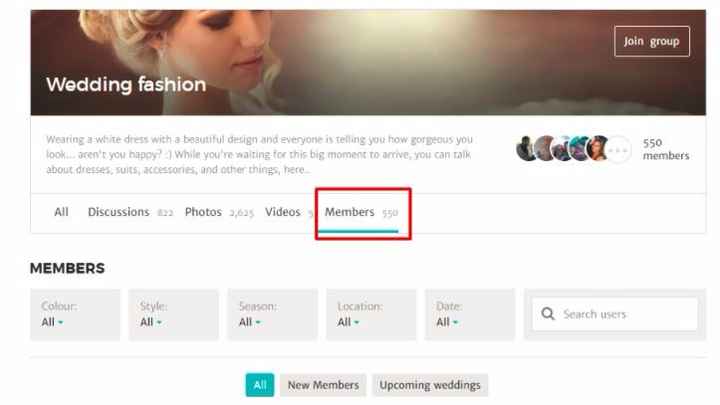Open the first member avatar thumbnail

[x=526, y=149]
